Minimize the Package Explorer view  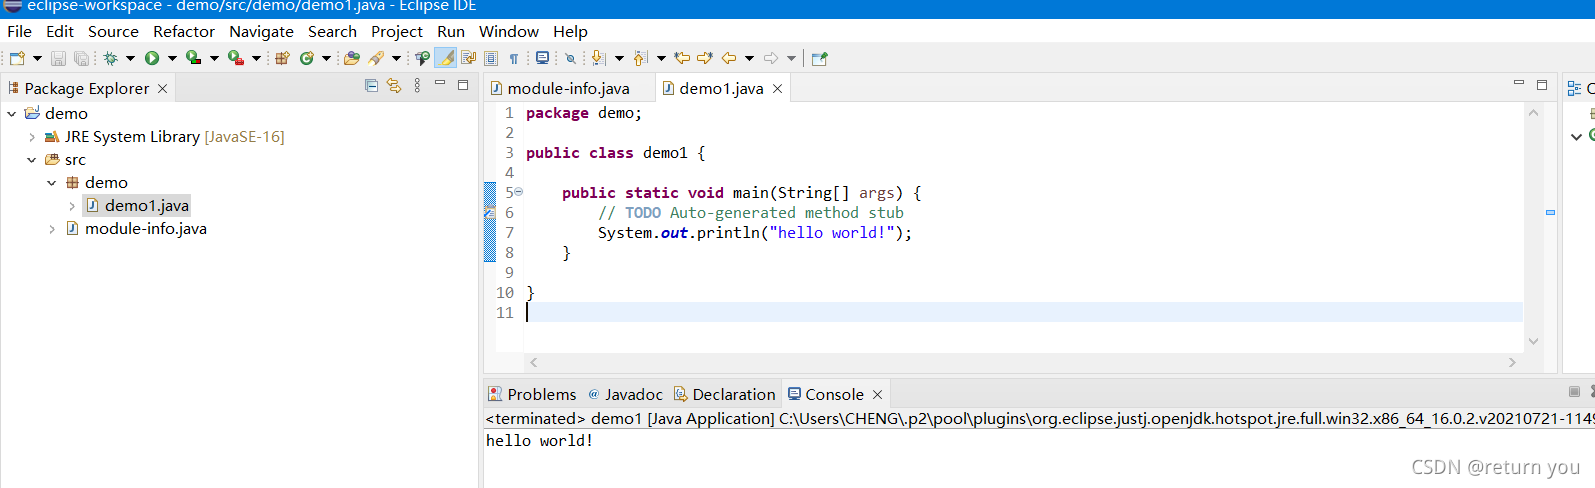[440, 84]
